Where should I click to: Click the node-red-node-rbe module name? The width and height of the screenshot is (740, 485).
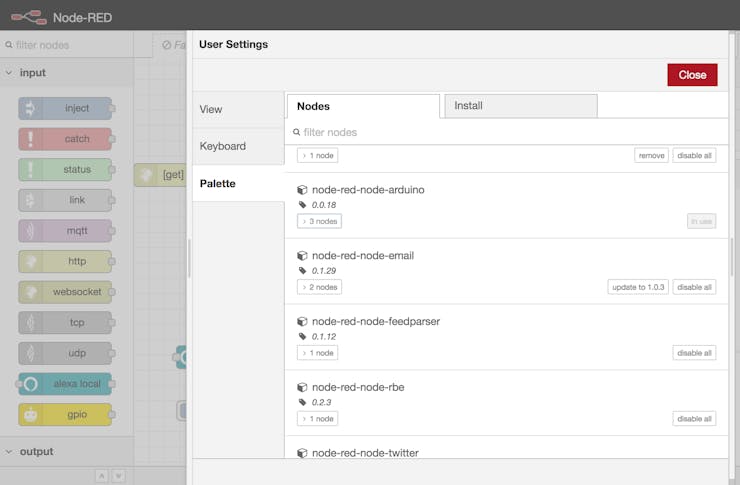(358, 387)
